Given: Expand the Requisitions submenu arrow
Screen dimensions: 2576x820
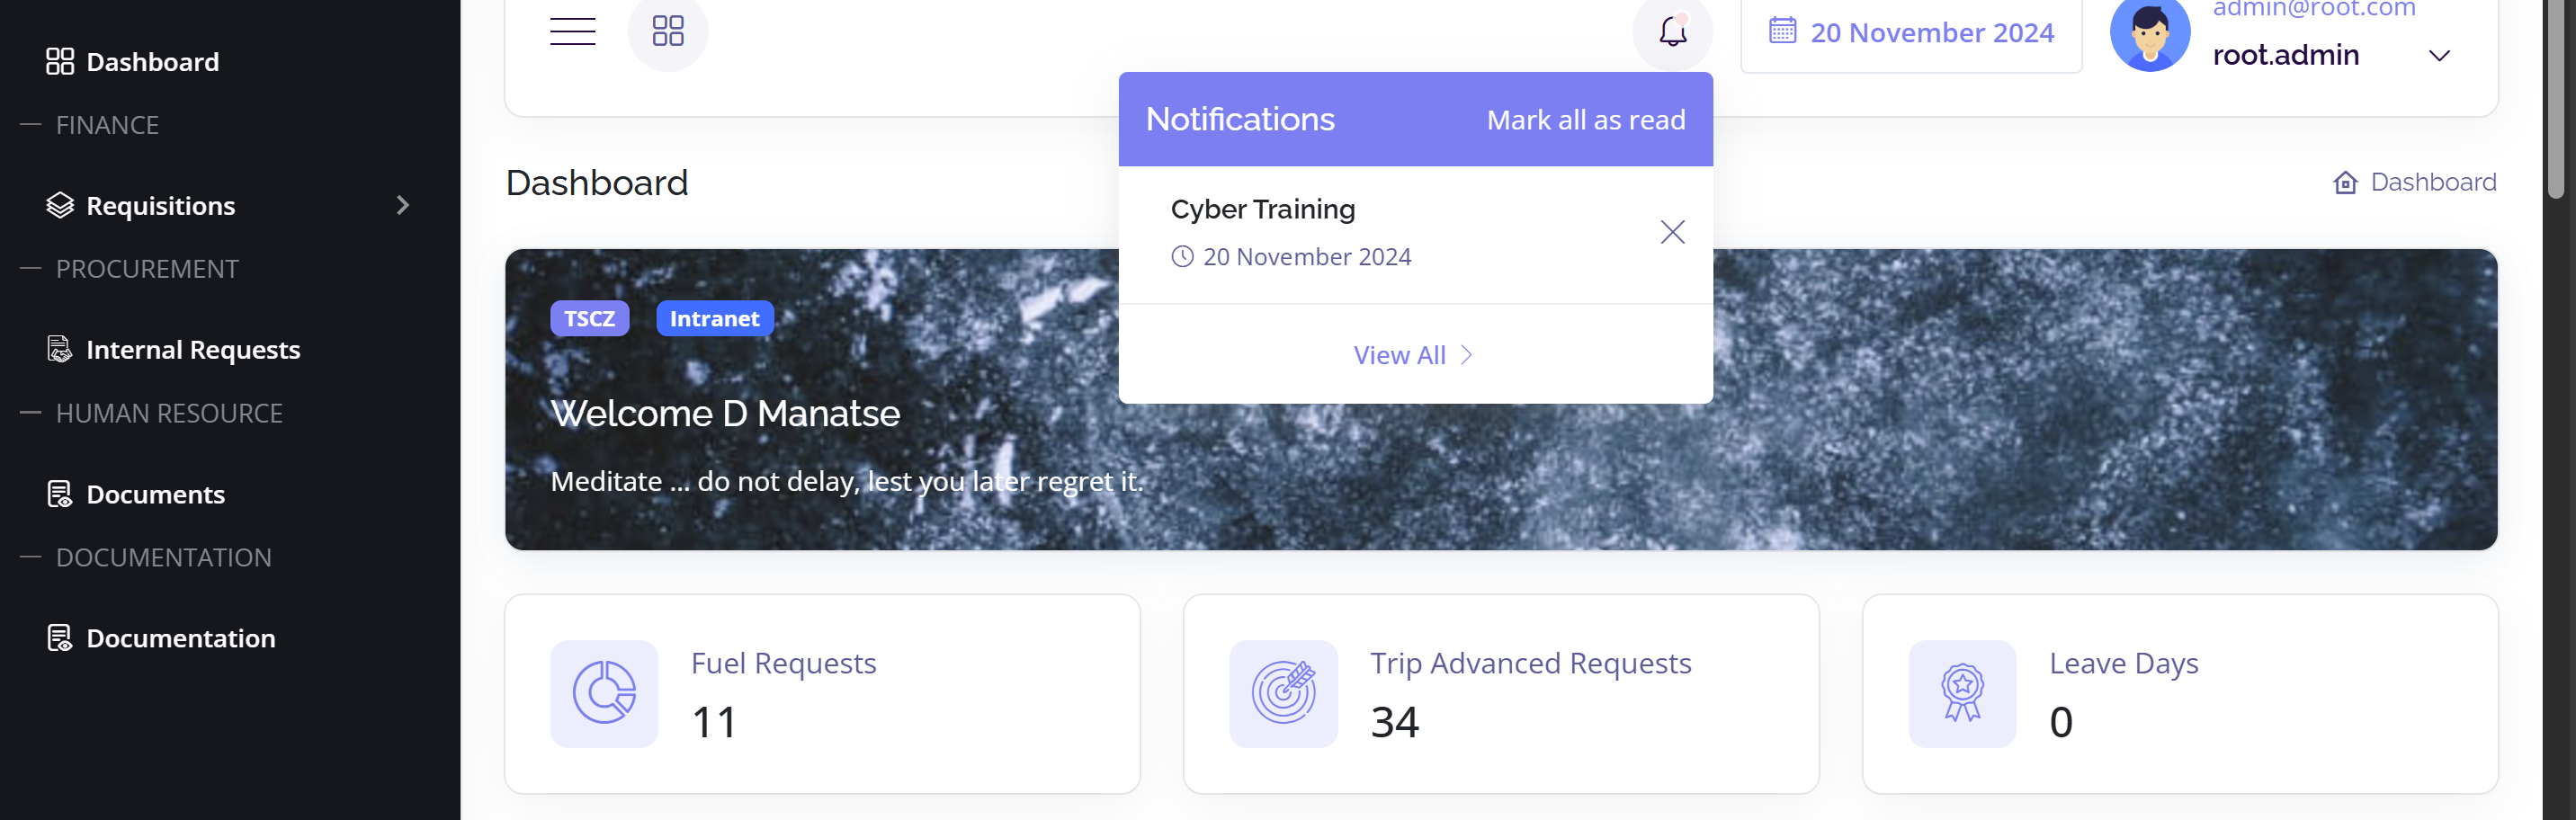Looking at the screenshot, I should [402, 206].
